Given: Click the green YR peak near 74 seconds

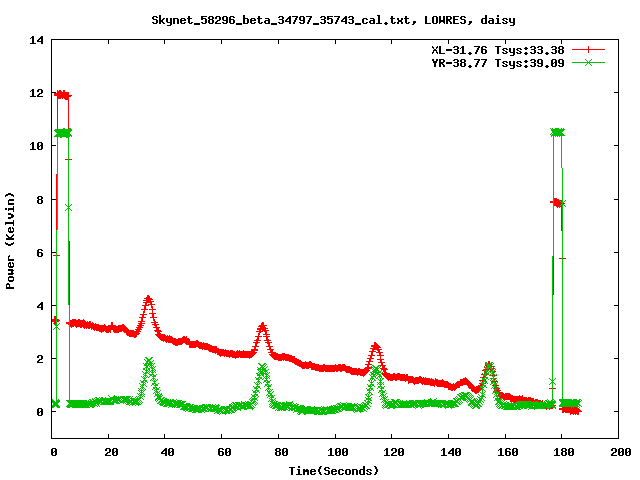Looking at the screenshot, I should [x=263, y=367].
